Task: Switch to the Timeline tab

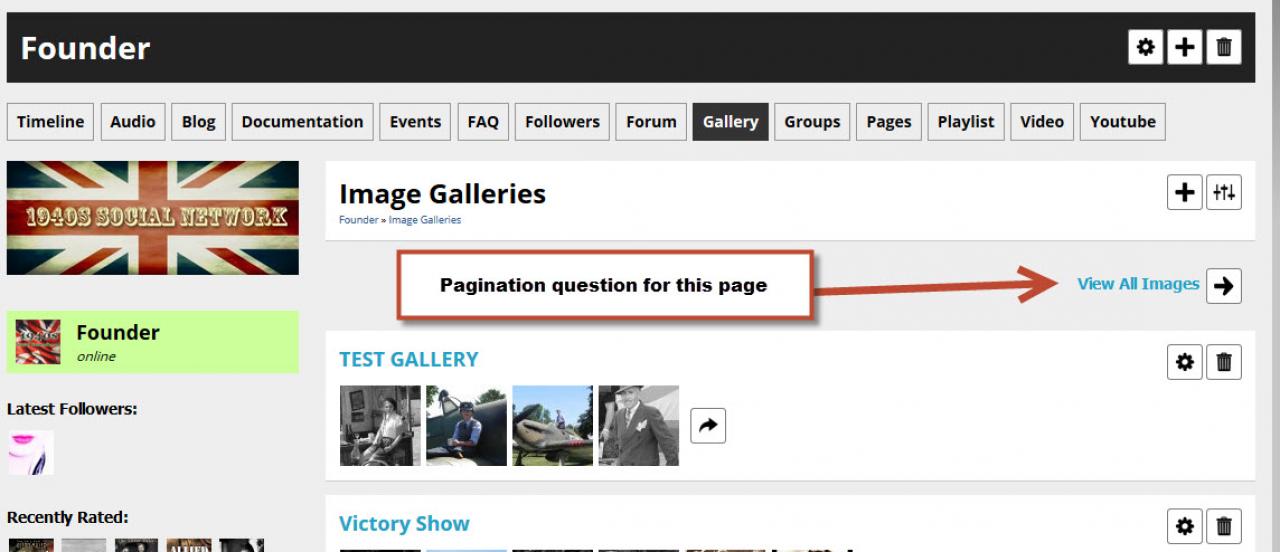Action: (x=50, y=122)
